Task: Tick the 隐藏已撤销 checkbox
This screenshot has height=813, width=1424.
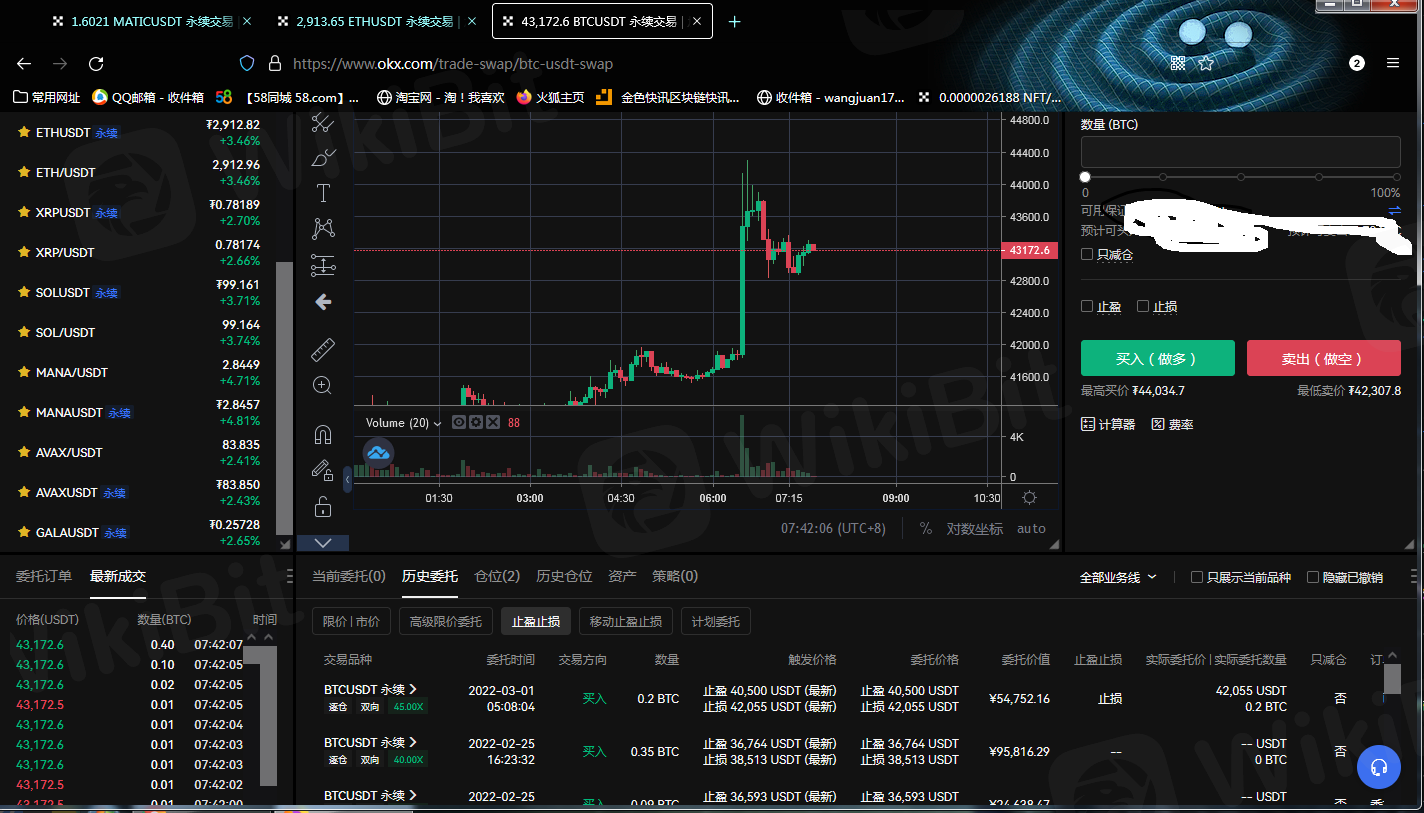Action: 1313,577
